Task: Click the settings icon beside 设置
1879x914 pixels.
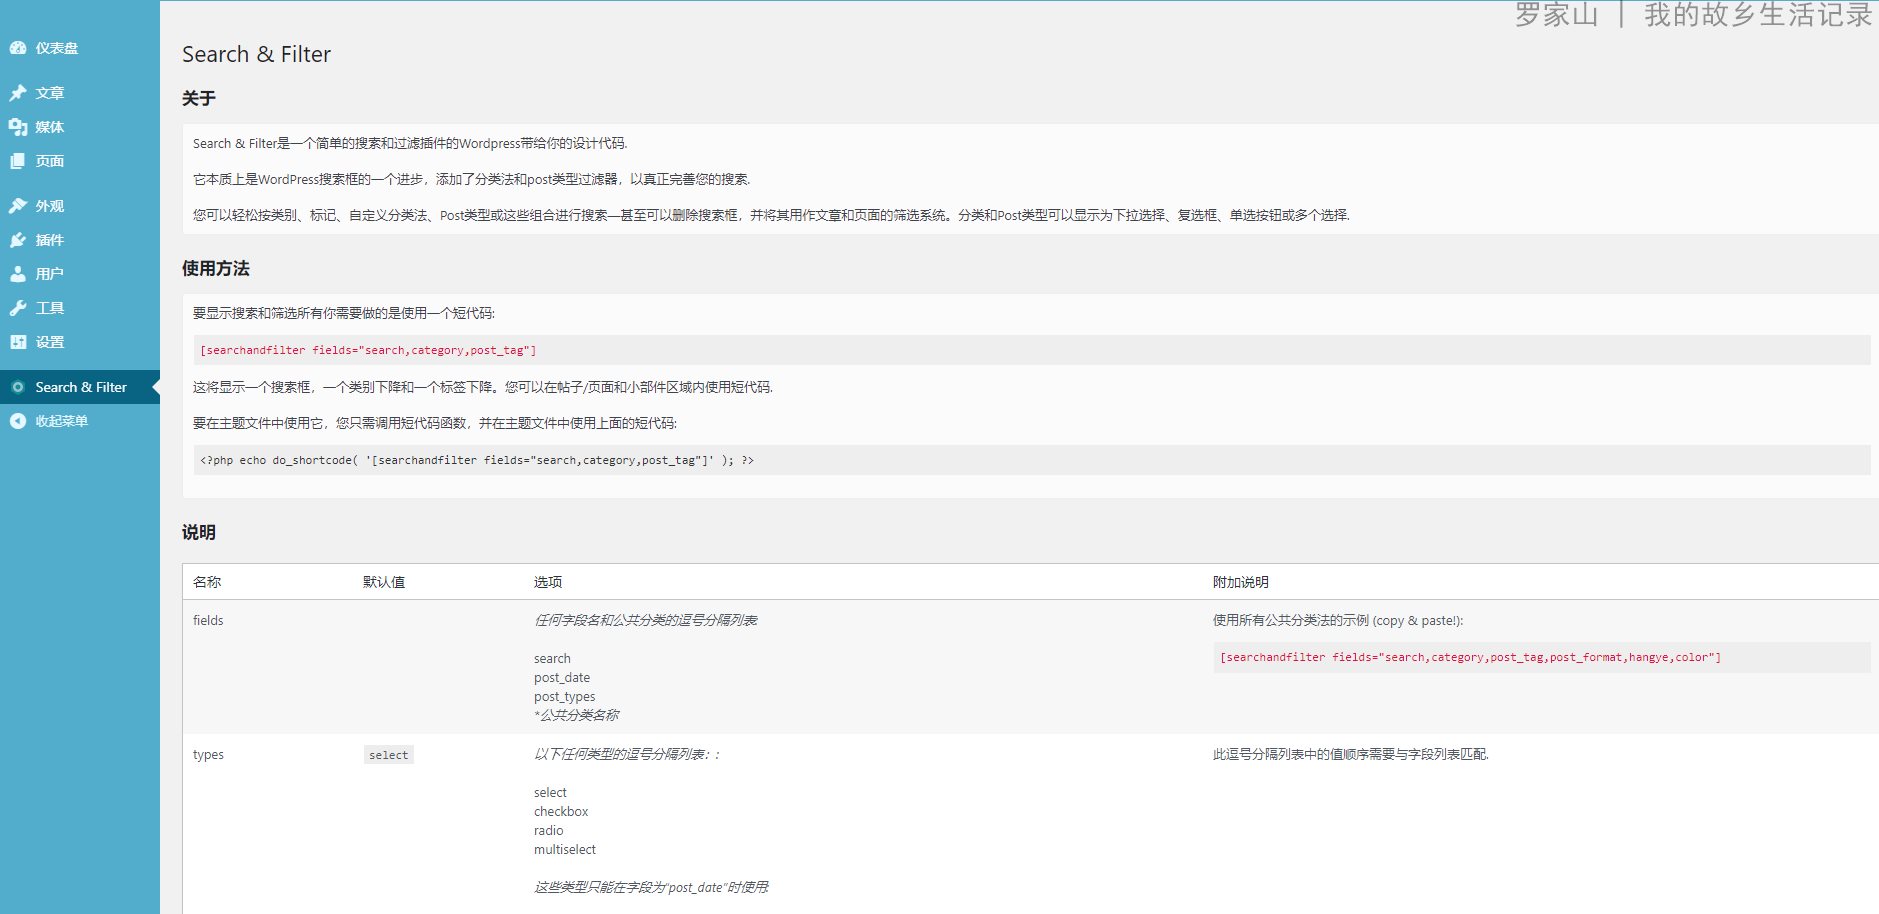Action: 18,342
